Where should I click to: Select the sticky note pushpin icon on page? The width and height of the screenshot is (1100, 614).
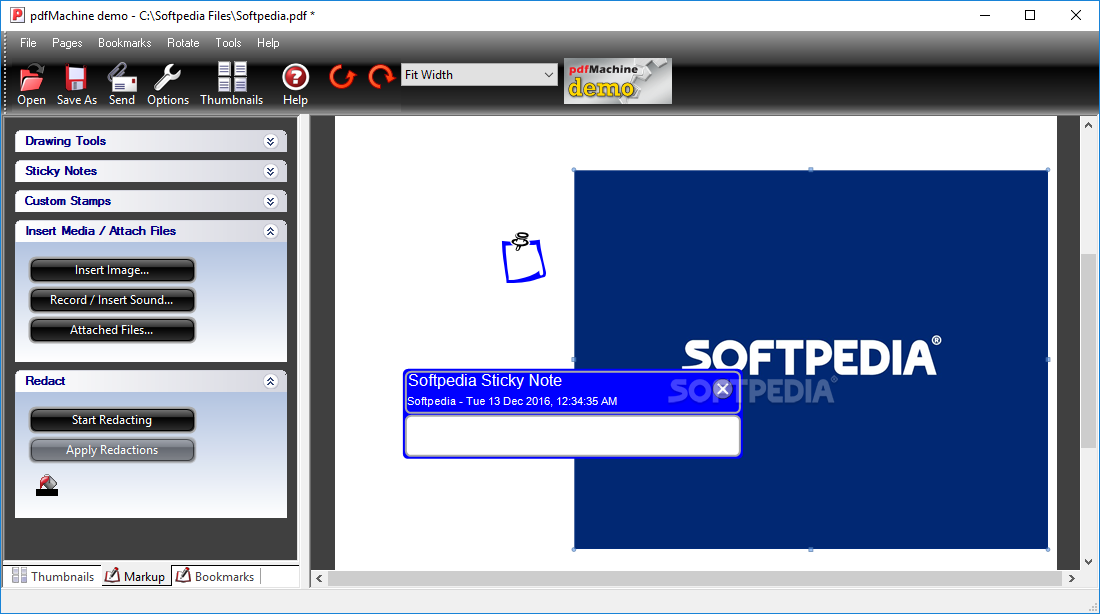coord(523,258)
